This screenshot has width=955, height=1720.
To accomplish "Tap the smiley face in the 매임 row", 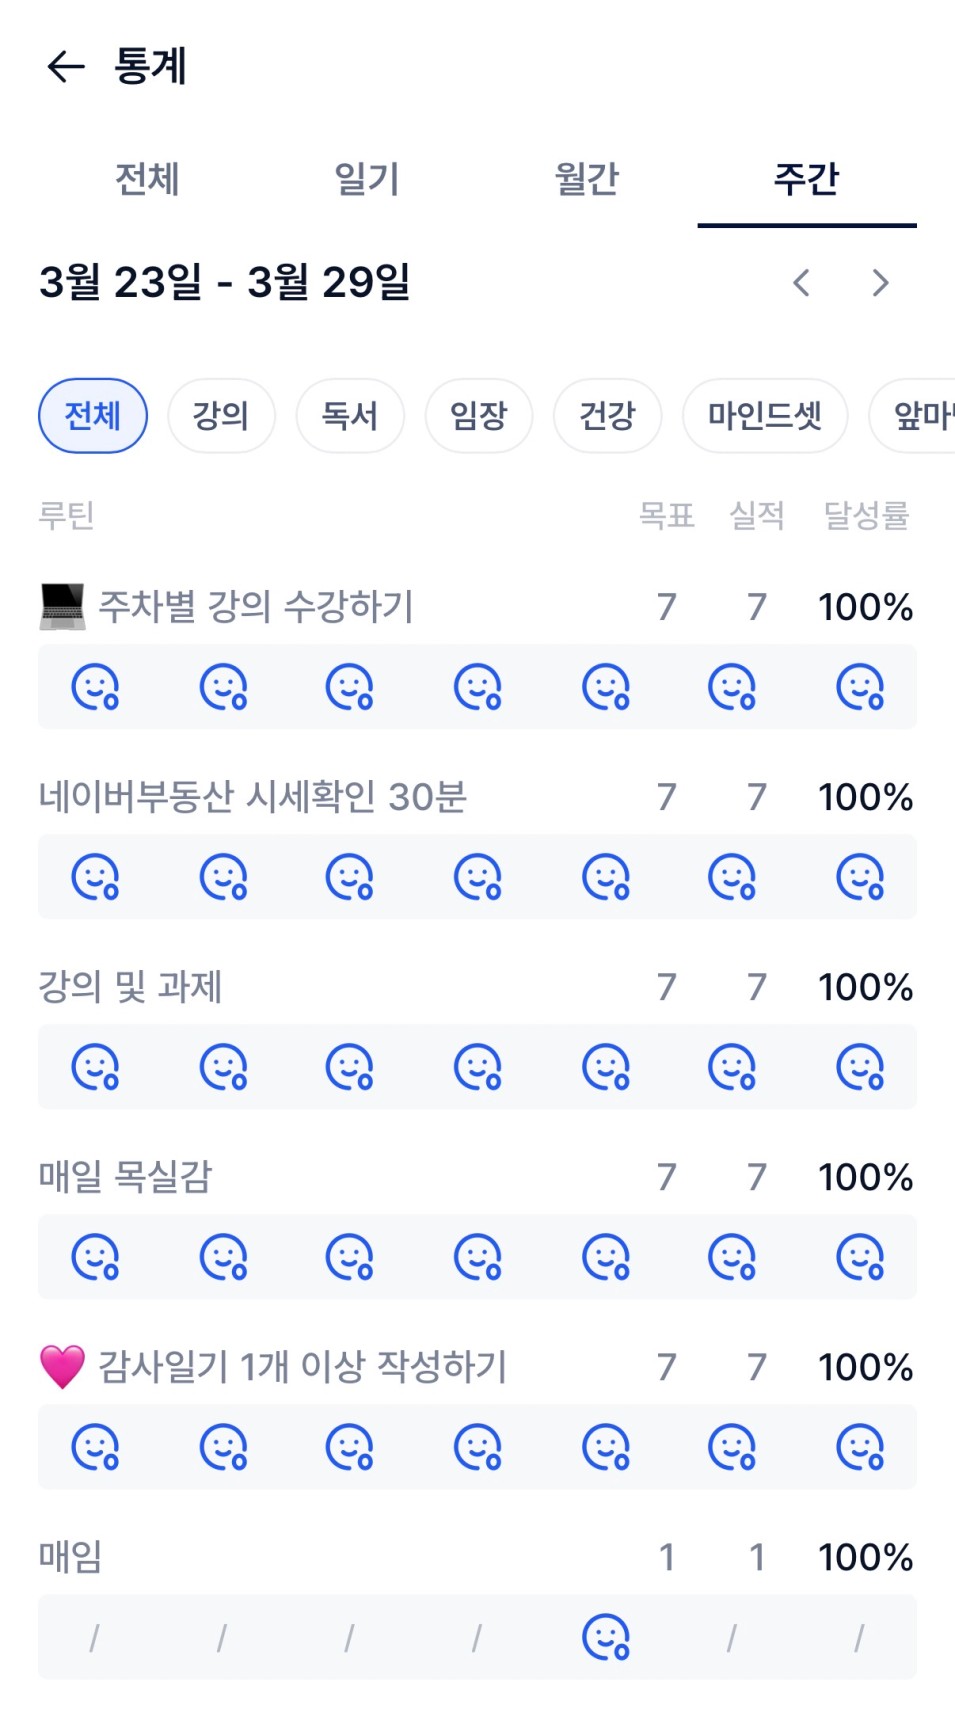I will pyautogui.click(x=605, y=1637).
